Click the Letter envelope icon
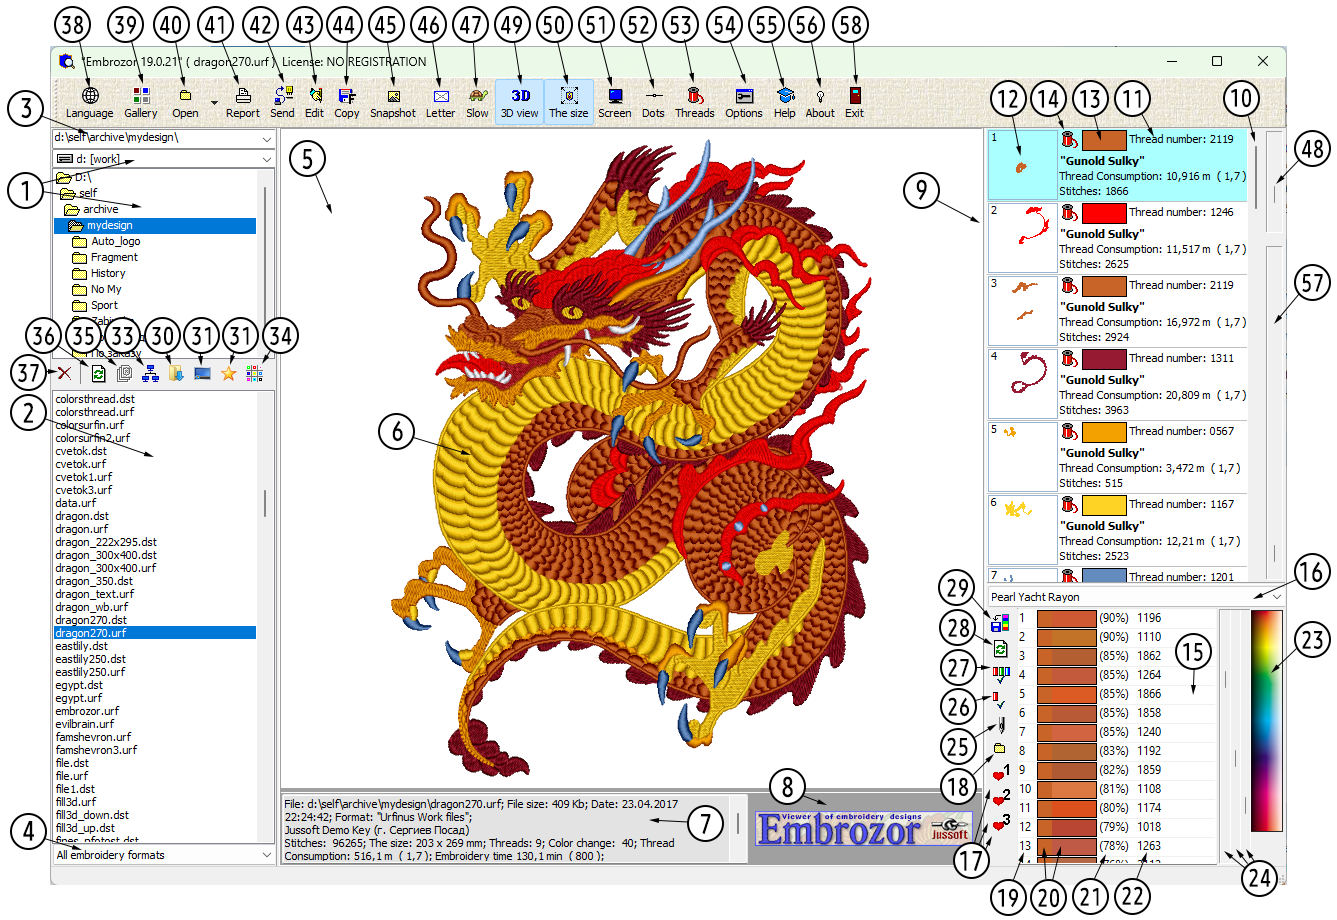The width and height of the screenshot is (1337, 920). [x=441, y=96]
